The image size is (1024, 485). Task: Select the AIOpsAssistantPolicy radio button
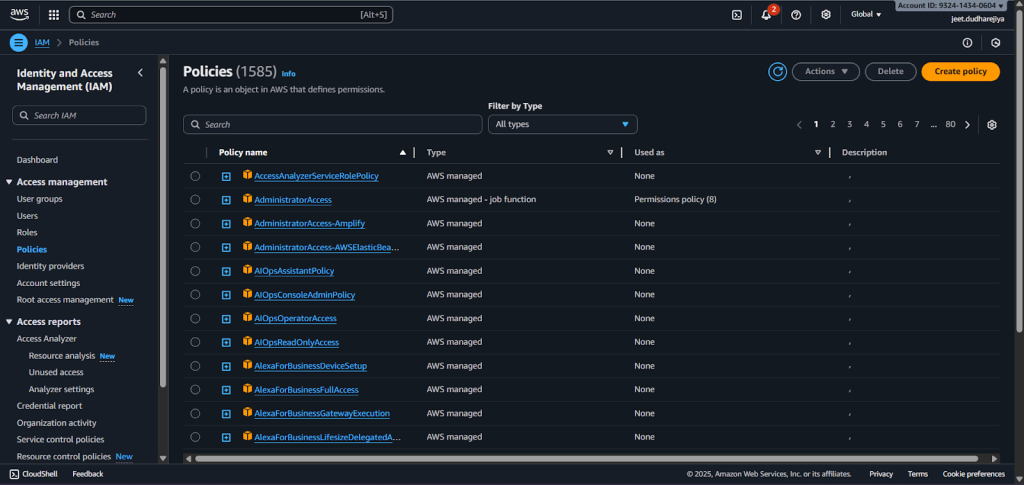[195, 271]
